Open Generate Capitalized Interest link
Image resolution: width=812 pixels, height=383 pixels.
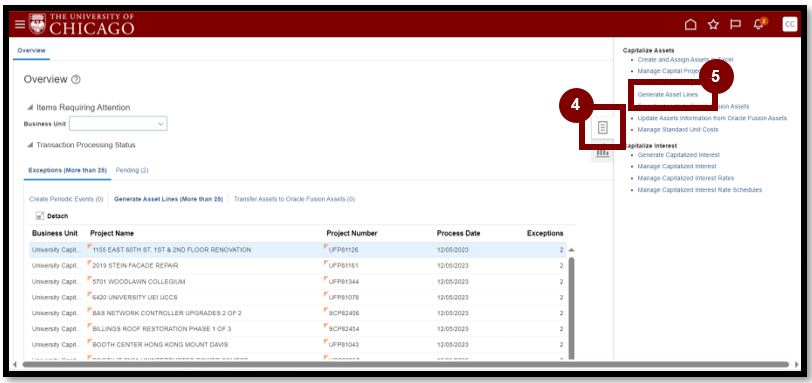[x=678, y=155]
